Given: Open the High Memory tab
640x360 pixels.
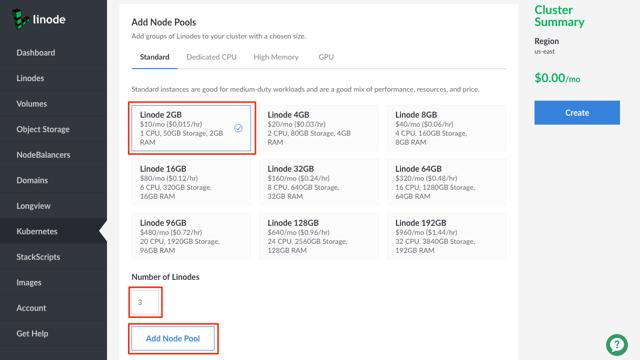Looking at the screenshot, I should point(276,57).
